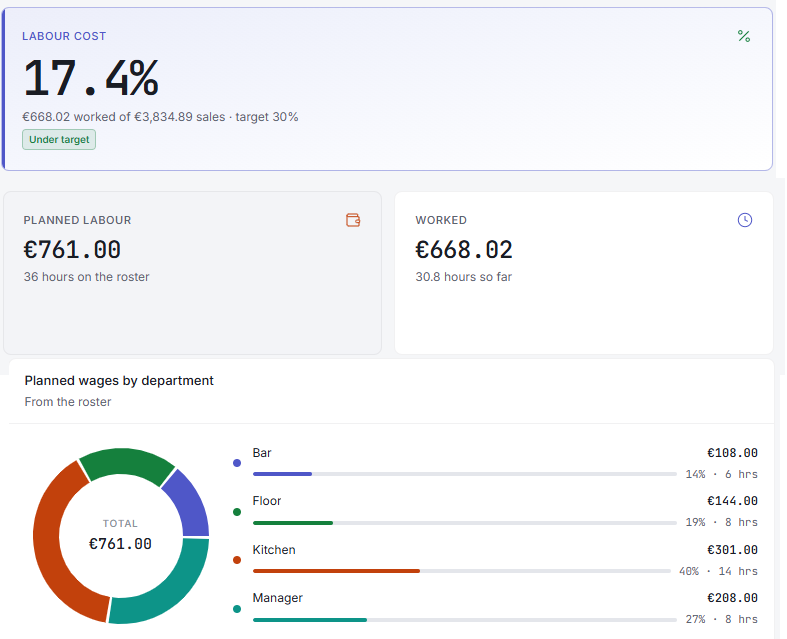Click the Floor progress bar
The height and width of the screenshot is (639, 787).
pos(465,523)
